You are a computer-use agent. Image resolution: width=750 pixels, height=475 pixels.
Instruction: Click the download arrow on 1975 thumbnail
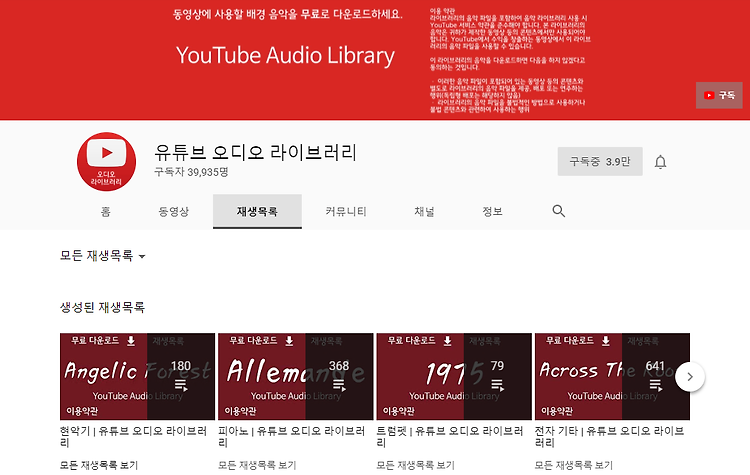[x=447, y=341]
